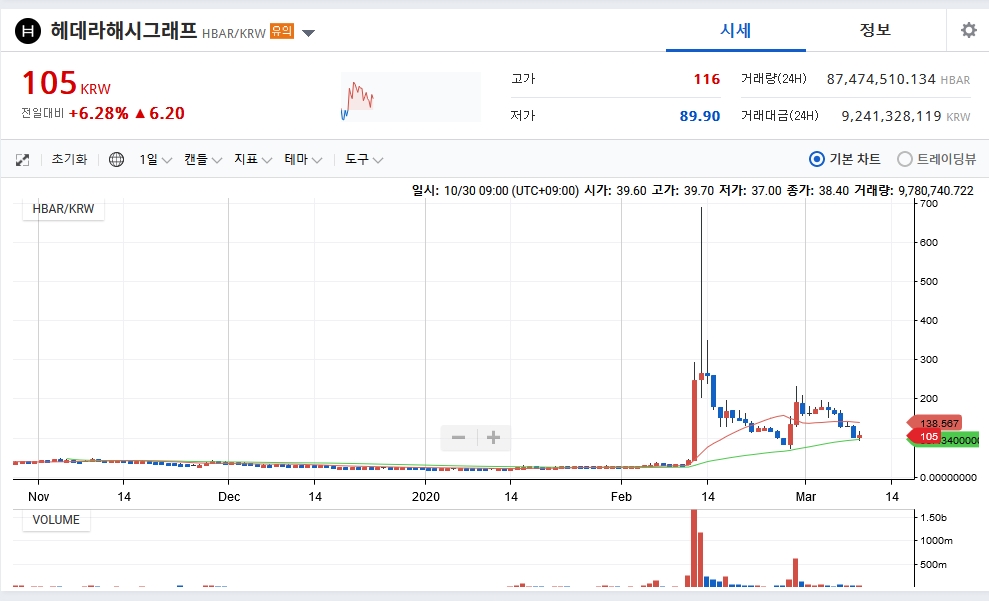Screen dimensions: 989x601
Task: Click the 700 price axis label
Action: click(929, 204)
